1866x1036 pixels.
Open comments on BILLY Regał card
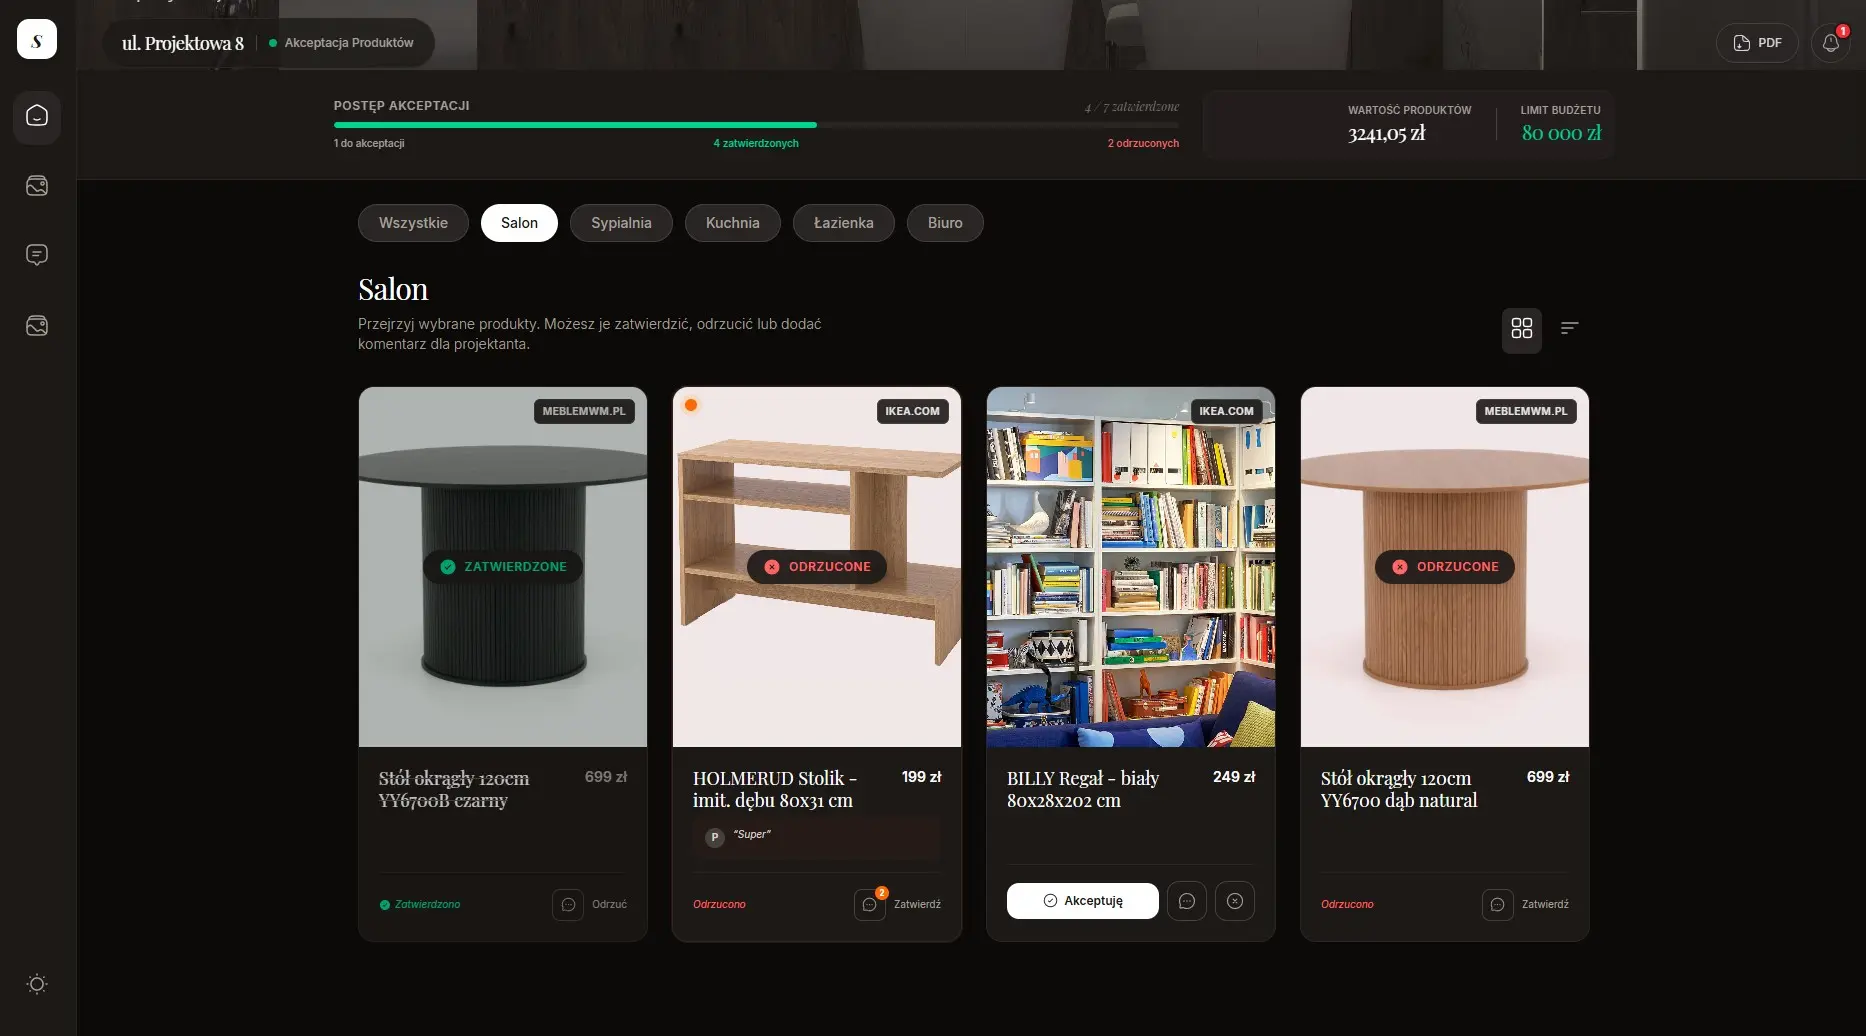tap(1187, 901)
